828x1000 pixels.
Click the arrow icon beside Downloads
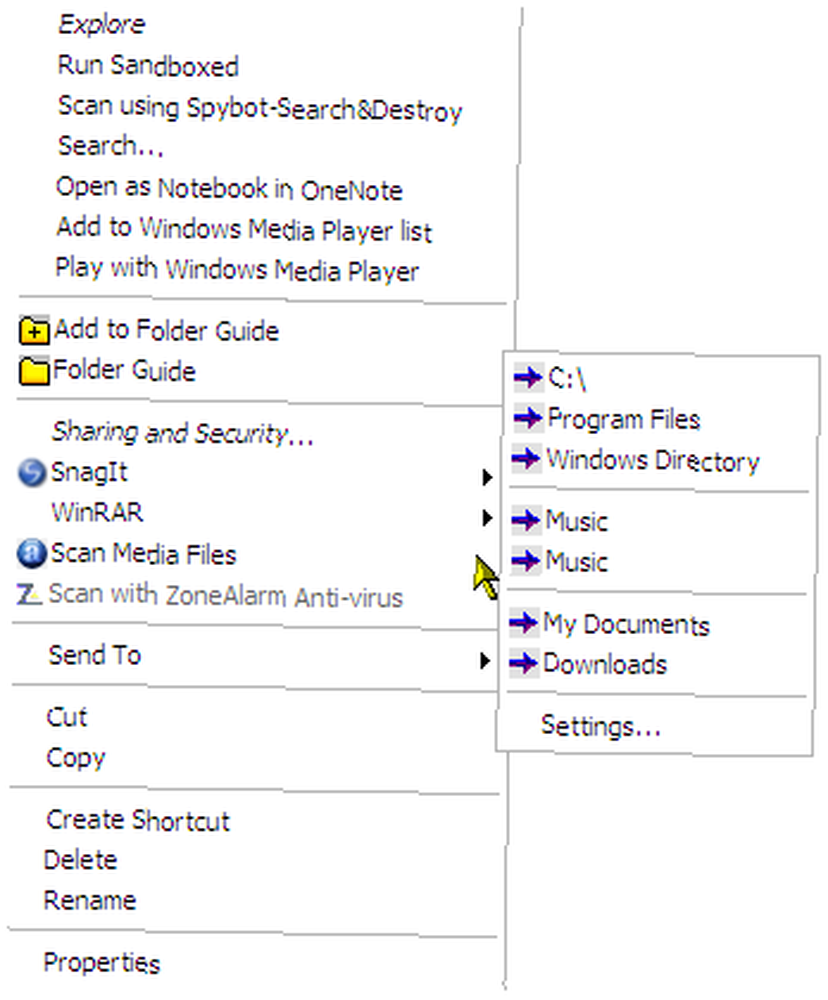(x=524, y=663)
